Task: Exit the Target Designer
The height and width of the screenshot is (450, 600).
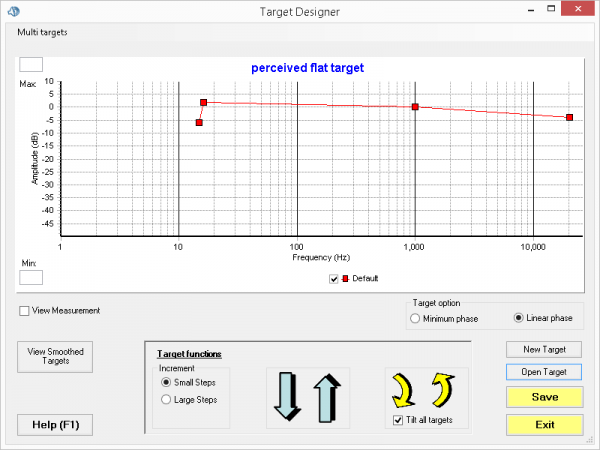Action: (545, 425)
